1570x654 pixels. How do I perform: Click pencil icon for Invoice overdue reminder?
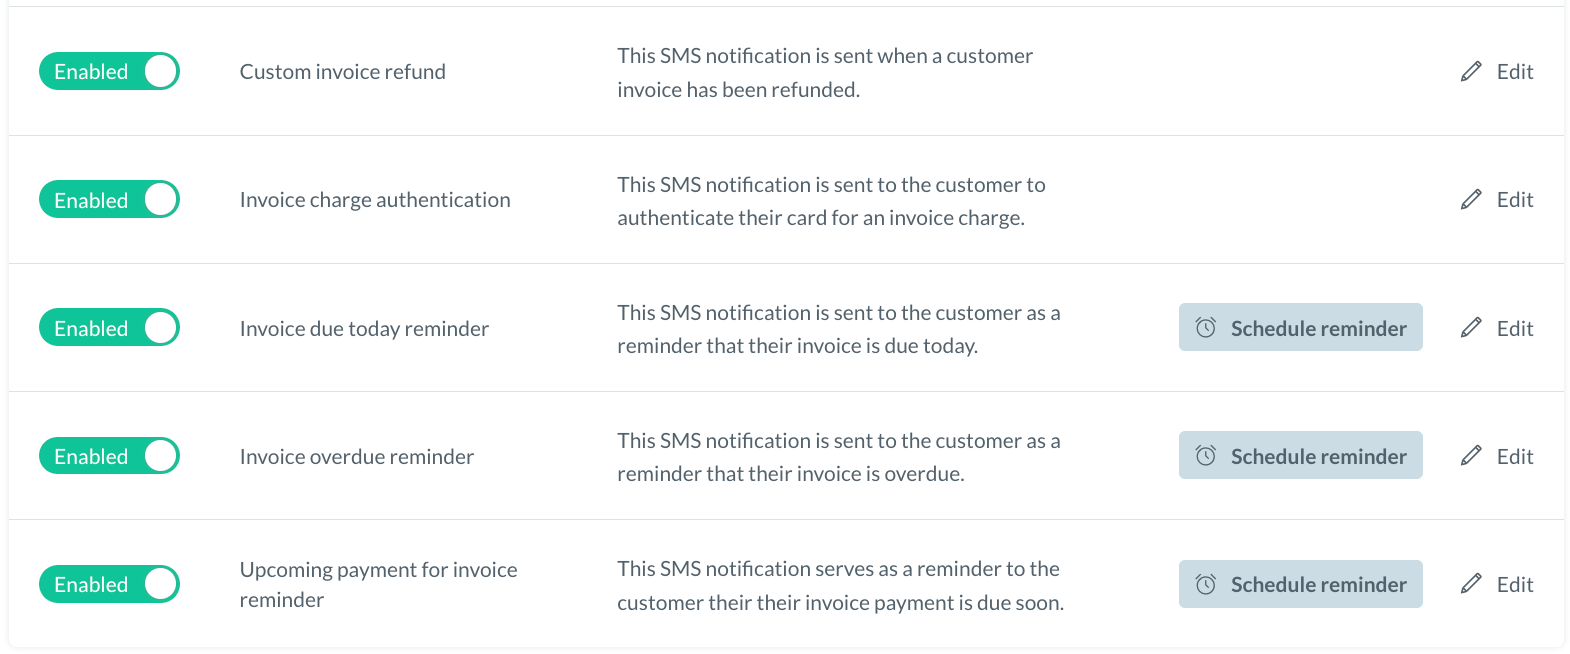pyautogui.click(x=1470, y=456)
